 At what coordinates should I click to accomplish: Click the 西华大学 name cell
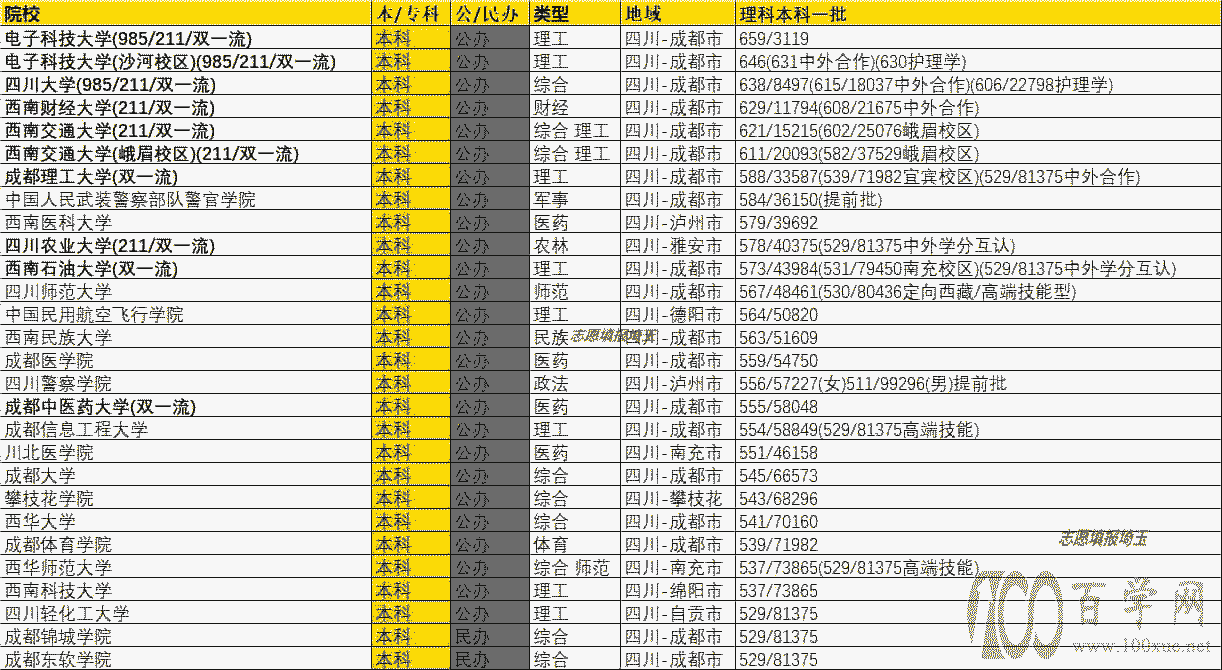pyautogui.click(x=186, y=522)
